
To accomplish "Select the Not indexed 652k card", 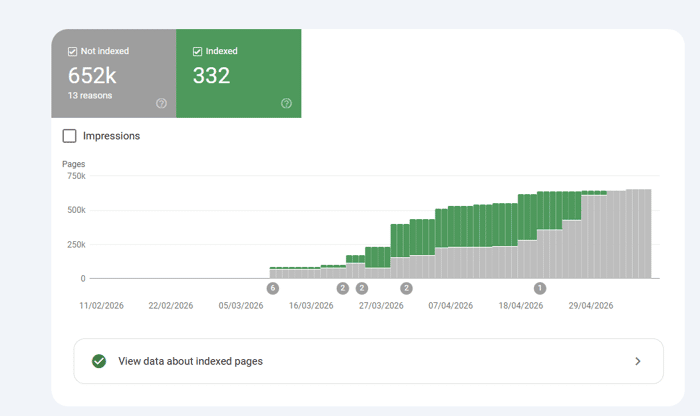I will point(114,74).
